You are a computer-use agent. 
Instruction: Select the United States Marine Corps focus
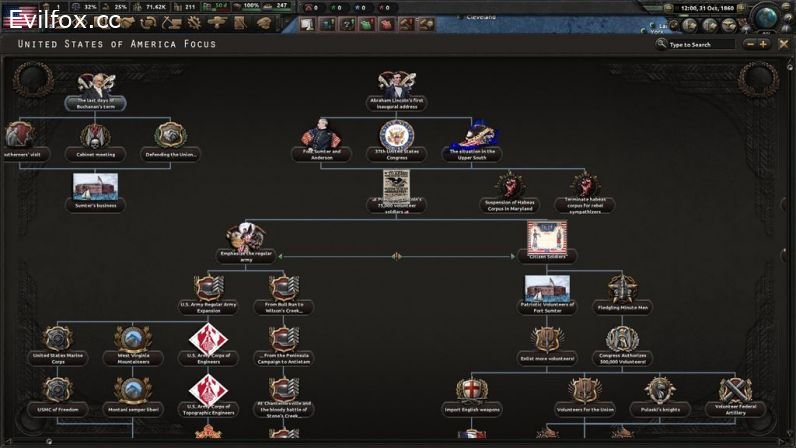[57, 340]
